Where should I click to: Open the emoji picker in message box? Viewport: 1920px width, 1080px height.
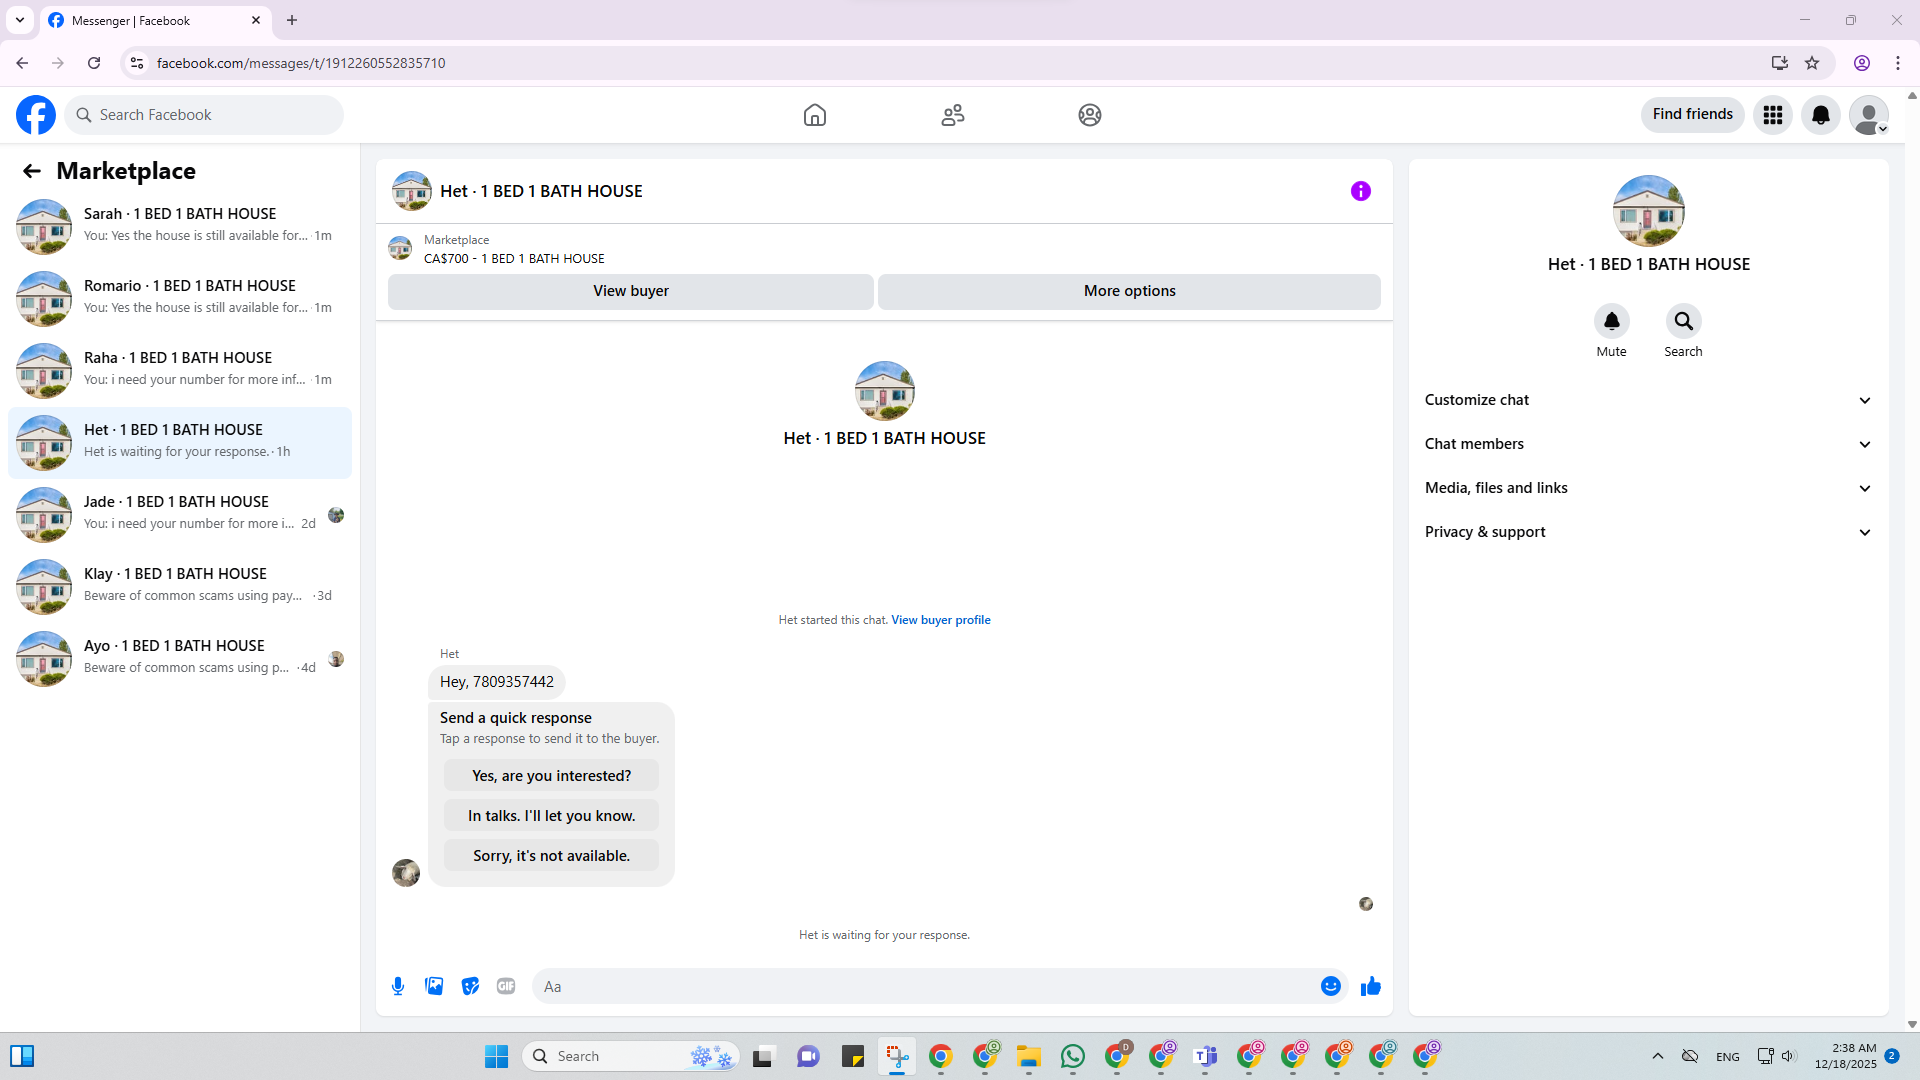point(1330,986)
